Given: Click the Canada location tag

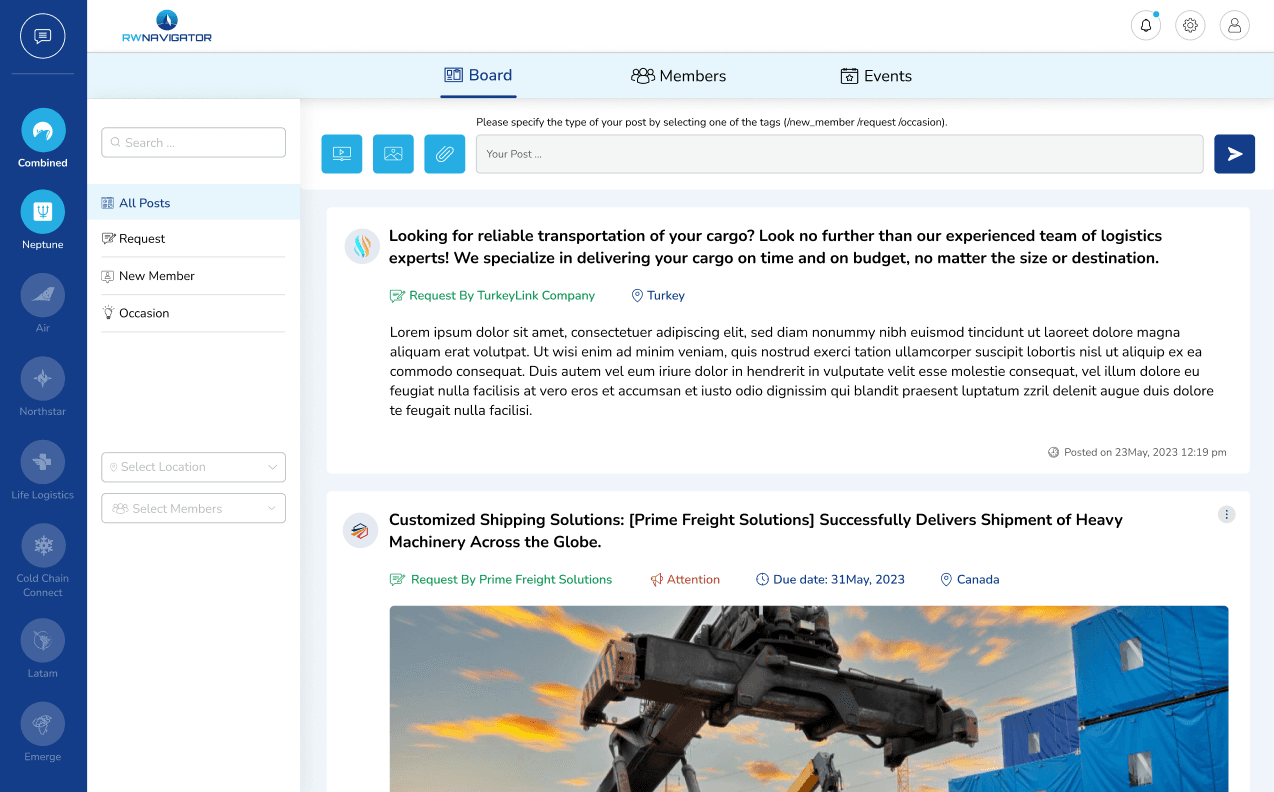Looking at the screenshot, I should coord(970,580).
